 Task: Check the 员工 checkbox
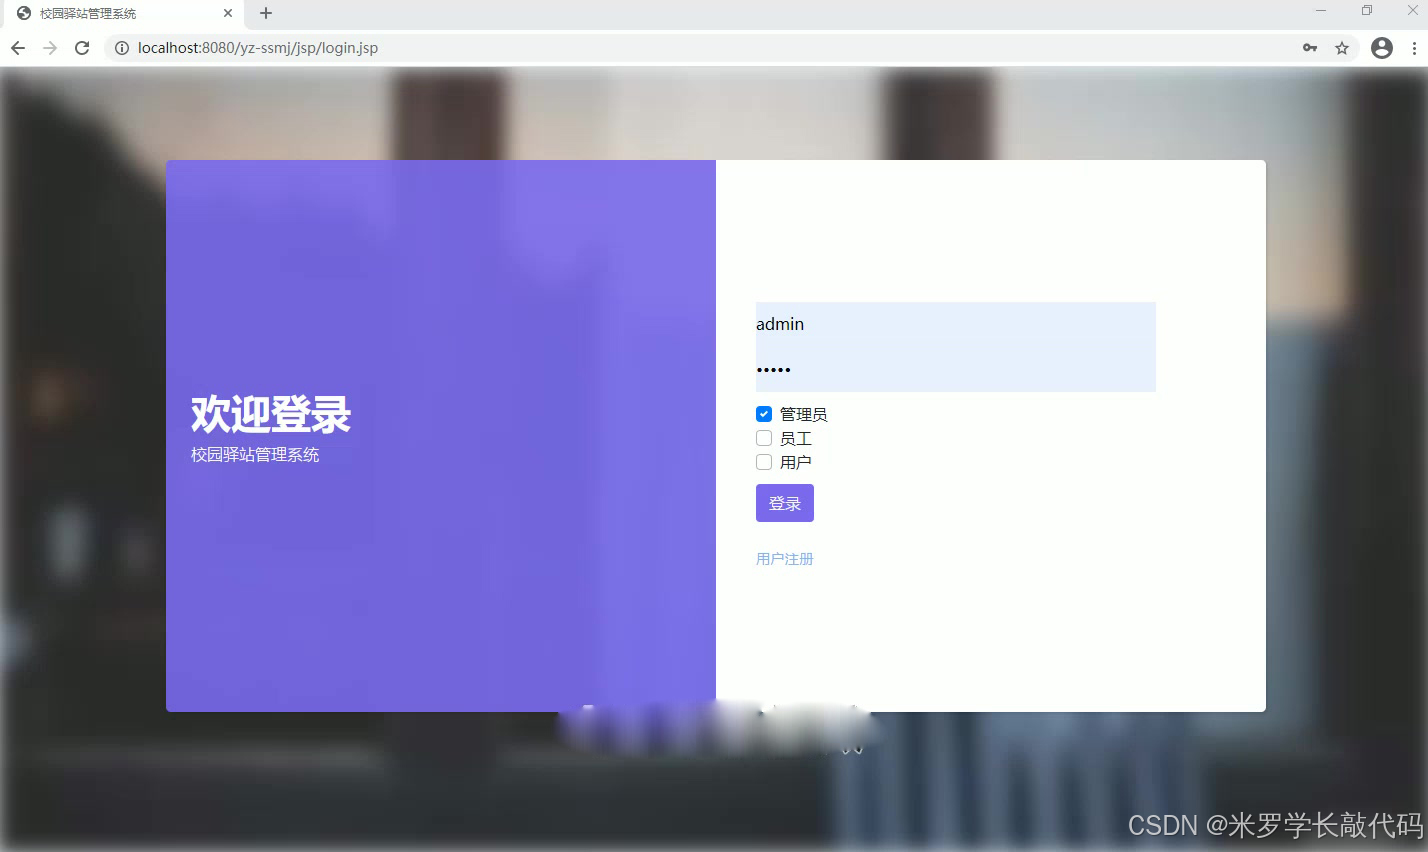[x=763, y=437]
